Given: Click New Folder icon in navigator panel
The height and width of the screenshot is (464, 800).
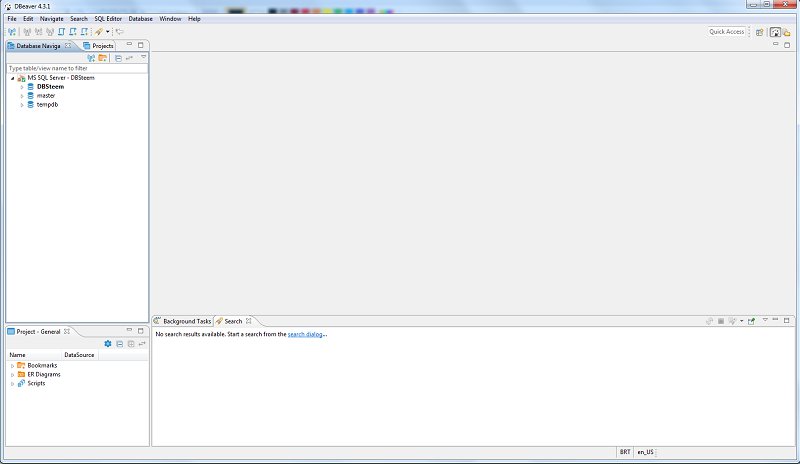Looking at the screenshot, I should coord(103,58).
